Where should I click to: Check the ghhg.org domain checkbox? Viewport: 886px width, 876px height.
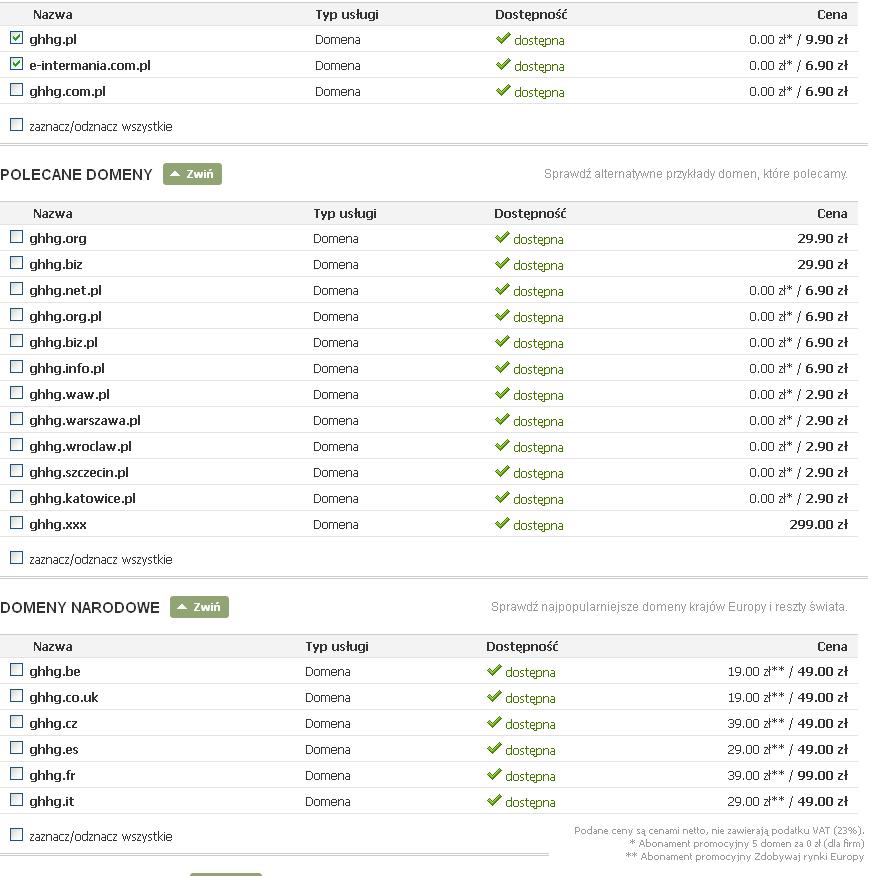tap(16, 237)
